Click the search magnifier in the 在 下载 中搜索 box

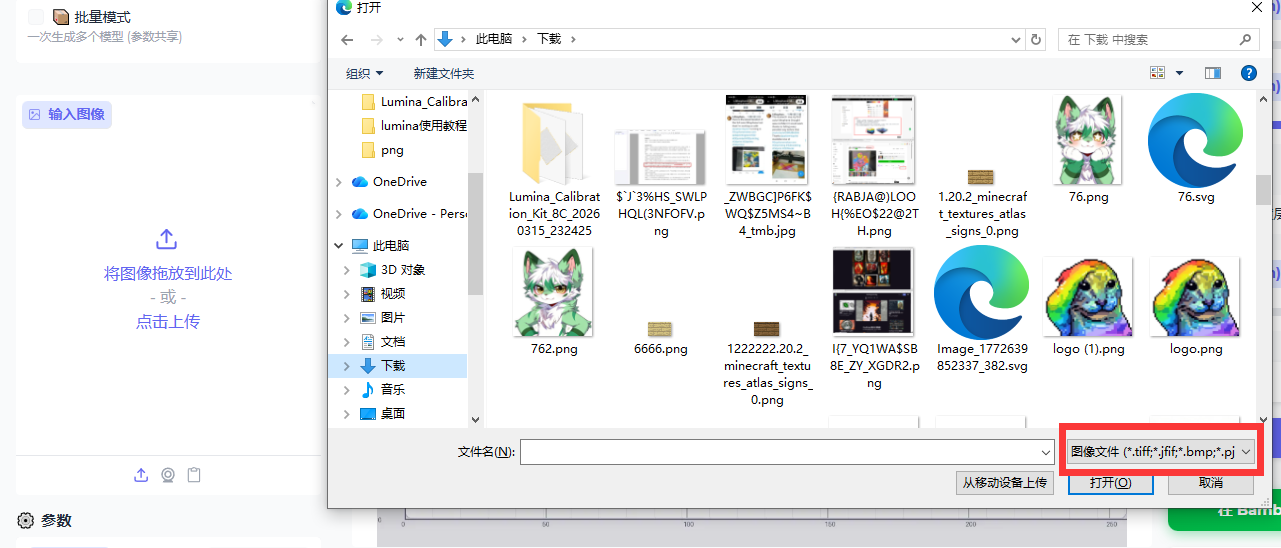pos(1245,39)
